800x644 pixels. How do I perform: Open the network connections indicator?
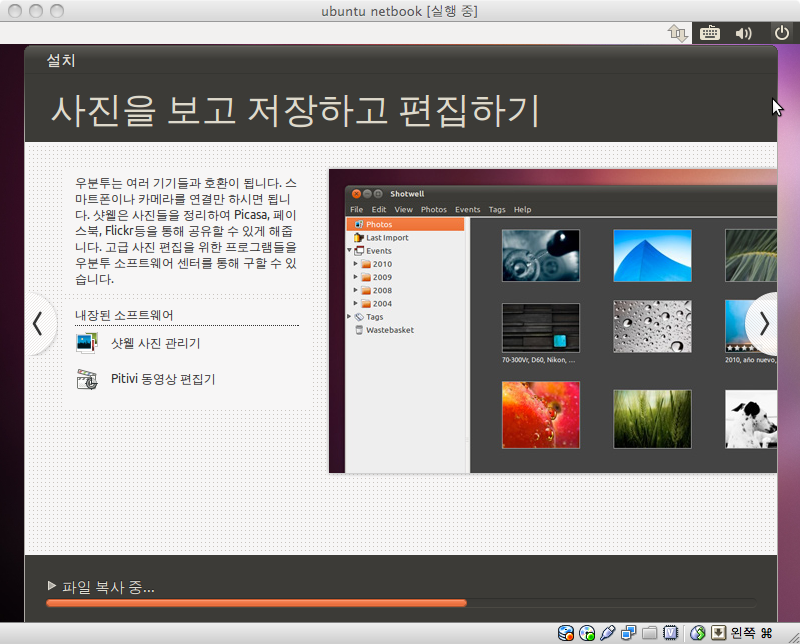678,33
